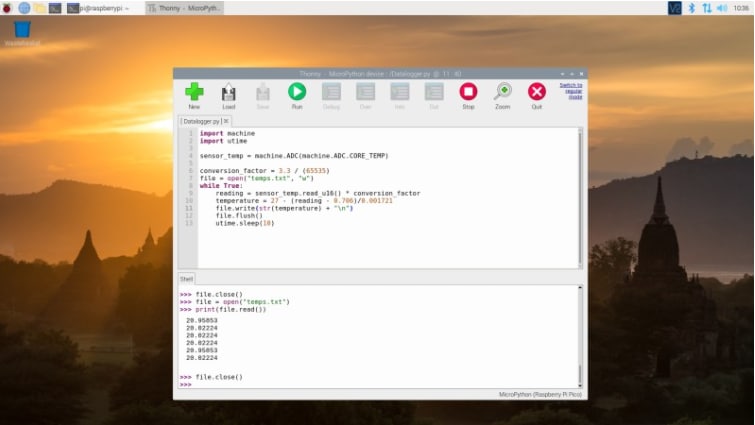Quit Thonny with the red X button
This screenshot has height=425, width=755.
point(537,95)
